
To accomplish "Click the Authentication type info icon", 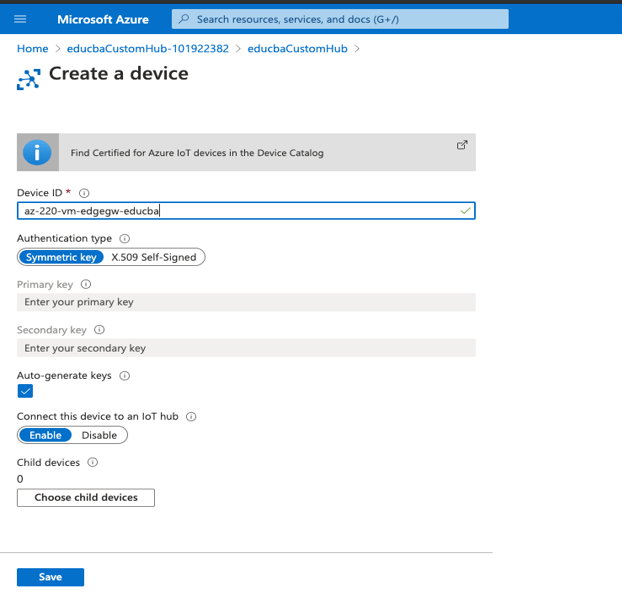I will [x=125, y=238].
